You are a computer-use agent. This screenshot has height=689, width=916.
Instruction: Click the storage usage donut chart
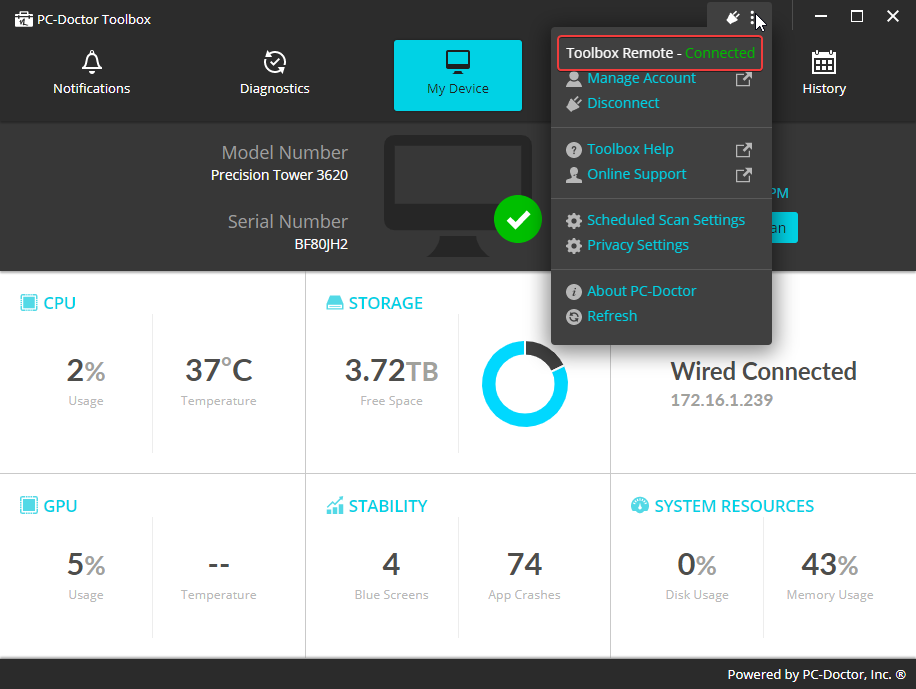pyautogui.click(x=525, y=384)
